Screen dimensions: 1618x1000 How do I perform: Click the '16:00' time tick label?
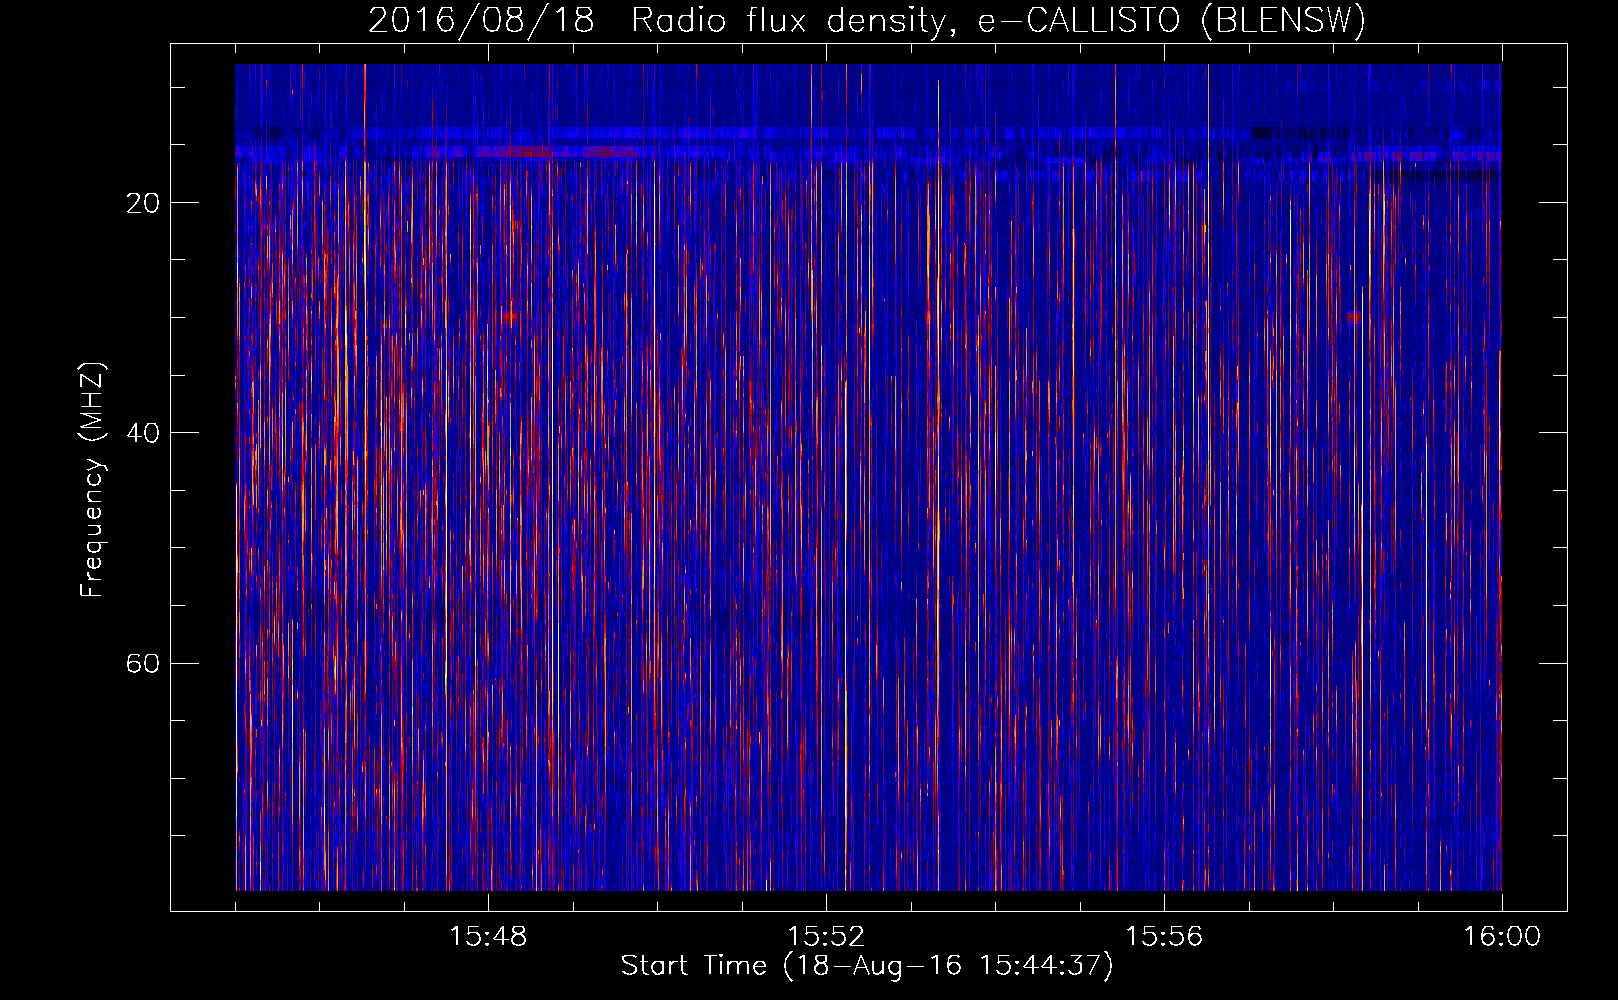click(1502, 937)
